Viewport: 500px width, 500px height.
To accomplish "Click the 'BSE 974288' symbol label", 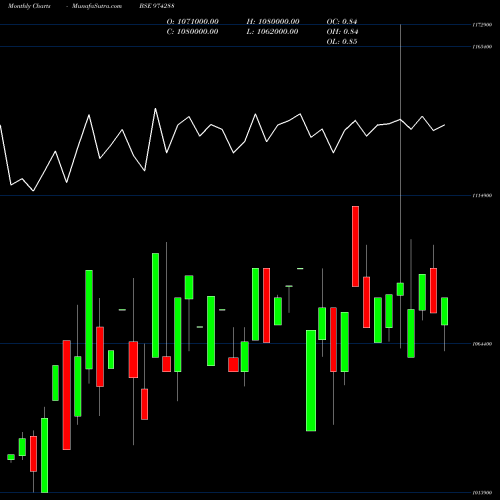I will click(x=157, y=6).
